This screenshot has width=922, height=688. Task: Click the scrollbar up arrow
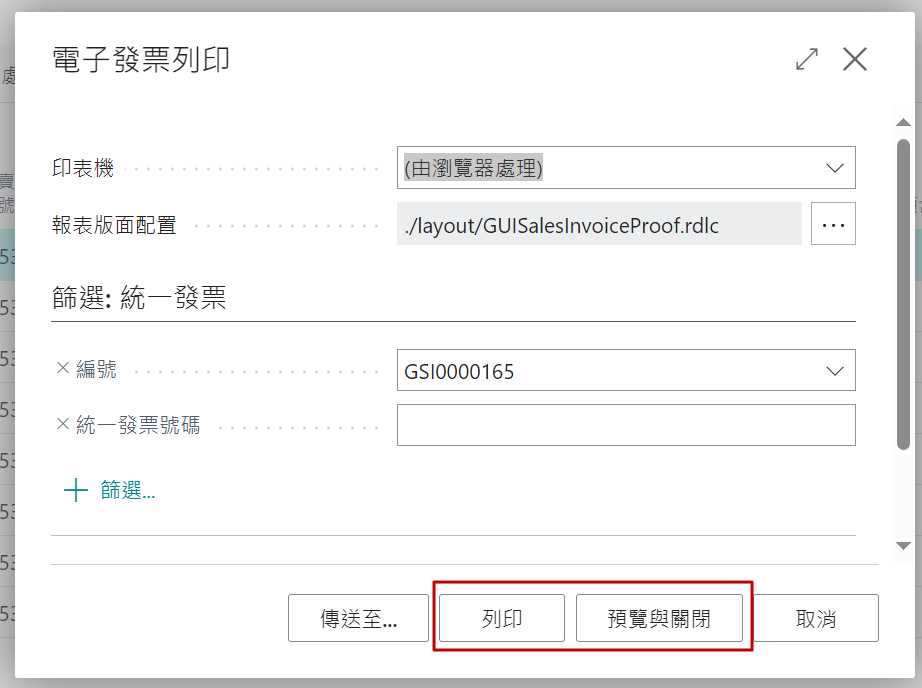[x=903, y=122]
